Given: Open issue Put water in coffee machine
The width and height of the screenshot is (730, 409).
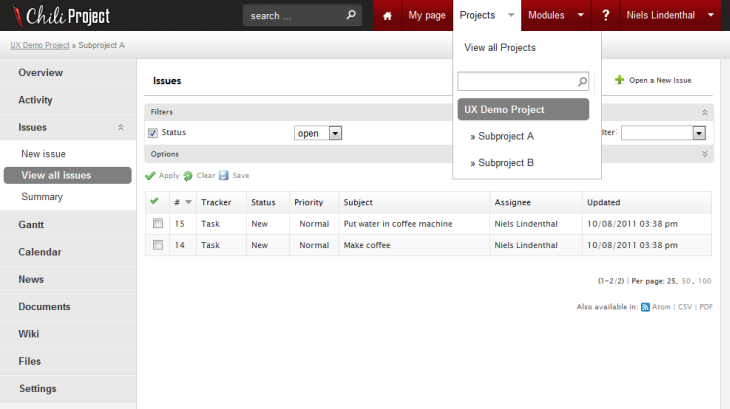Looking at the screenshot, I should pos(398,224).
